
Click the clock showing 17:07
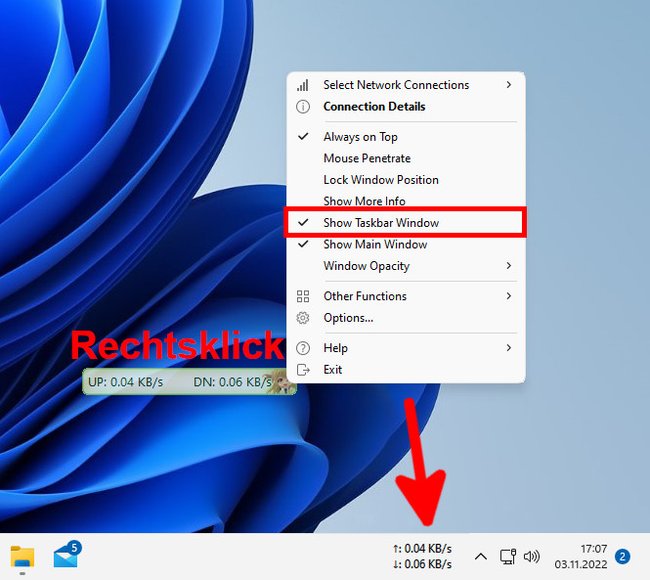click(594, 549)
